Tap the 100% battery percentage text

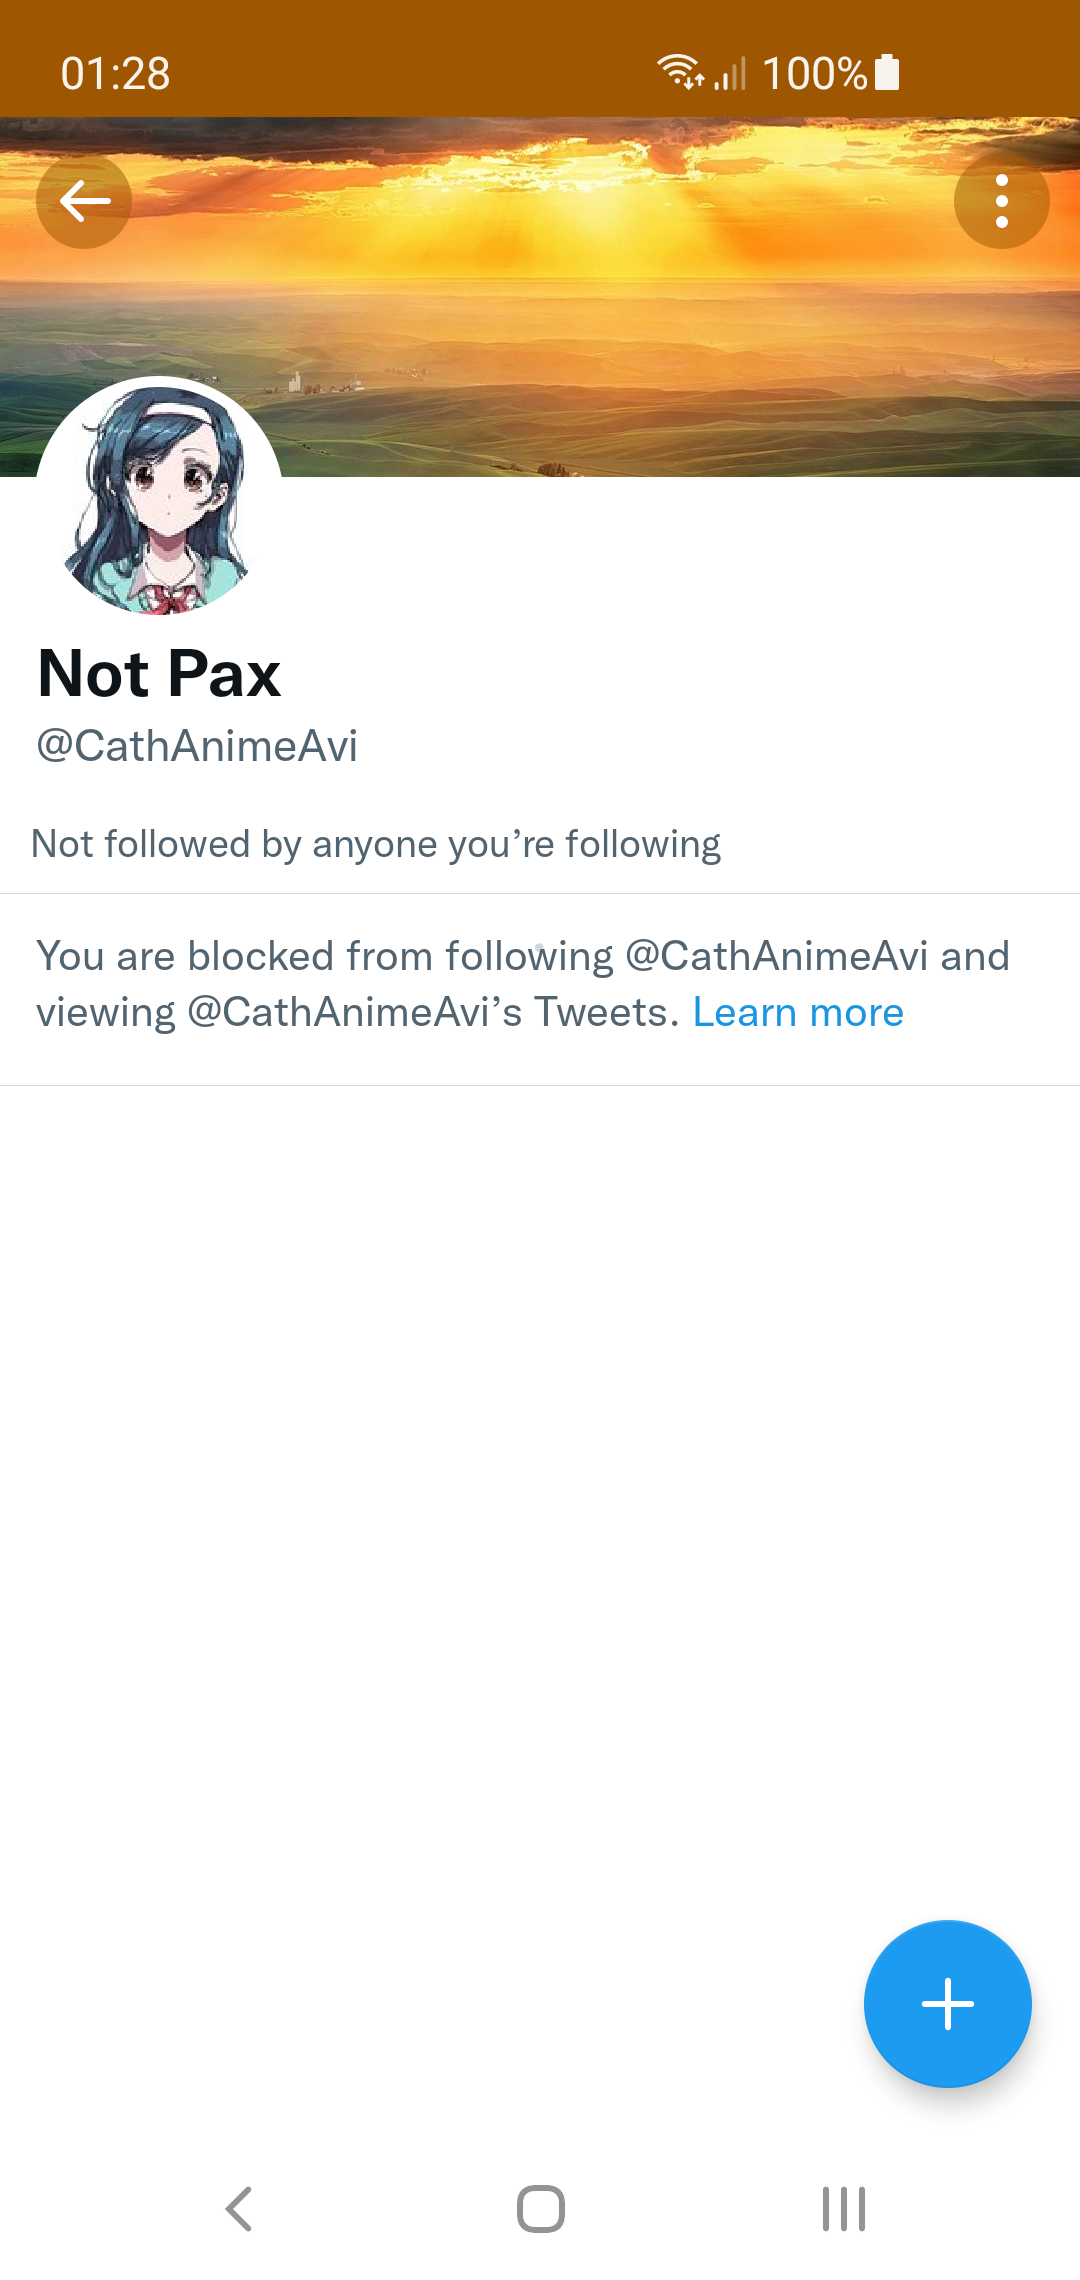(814, 74)
